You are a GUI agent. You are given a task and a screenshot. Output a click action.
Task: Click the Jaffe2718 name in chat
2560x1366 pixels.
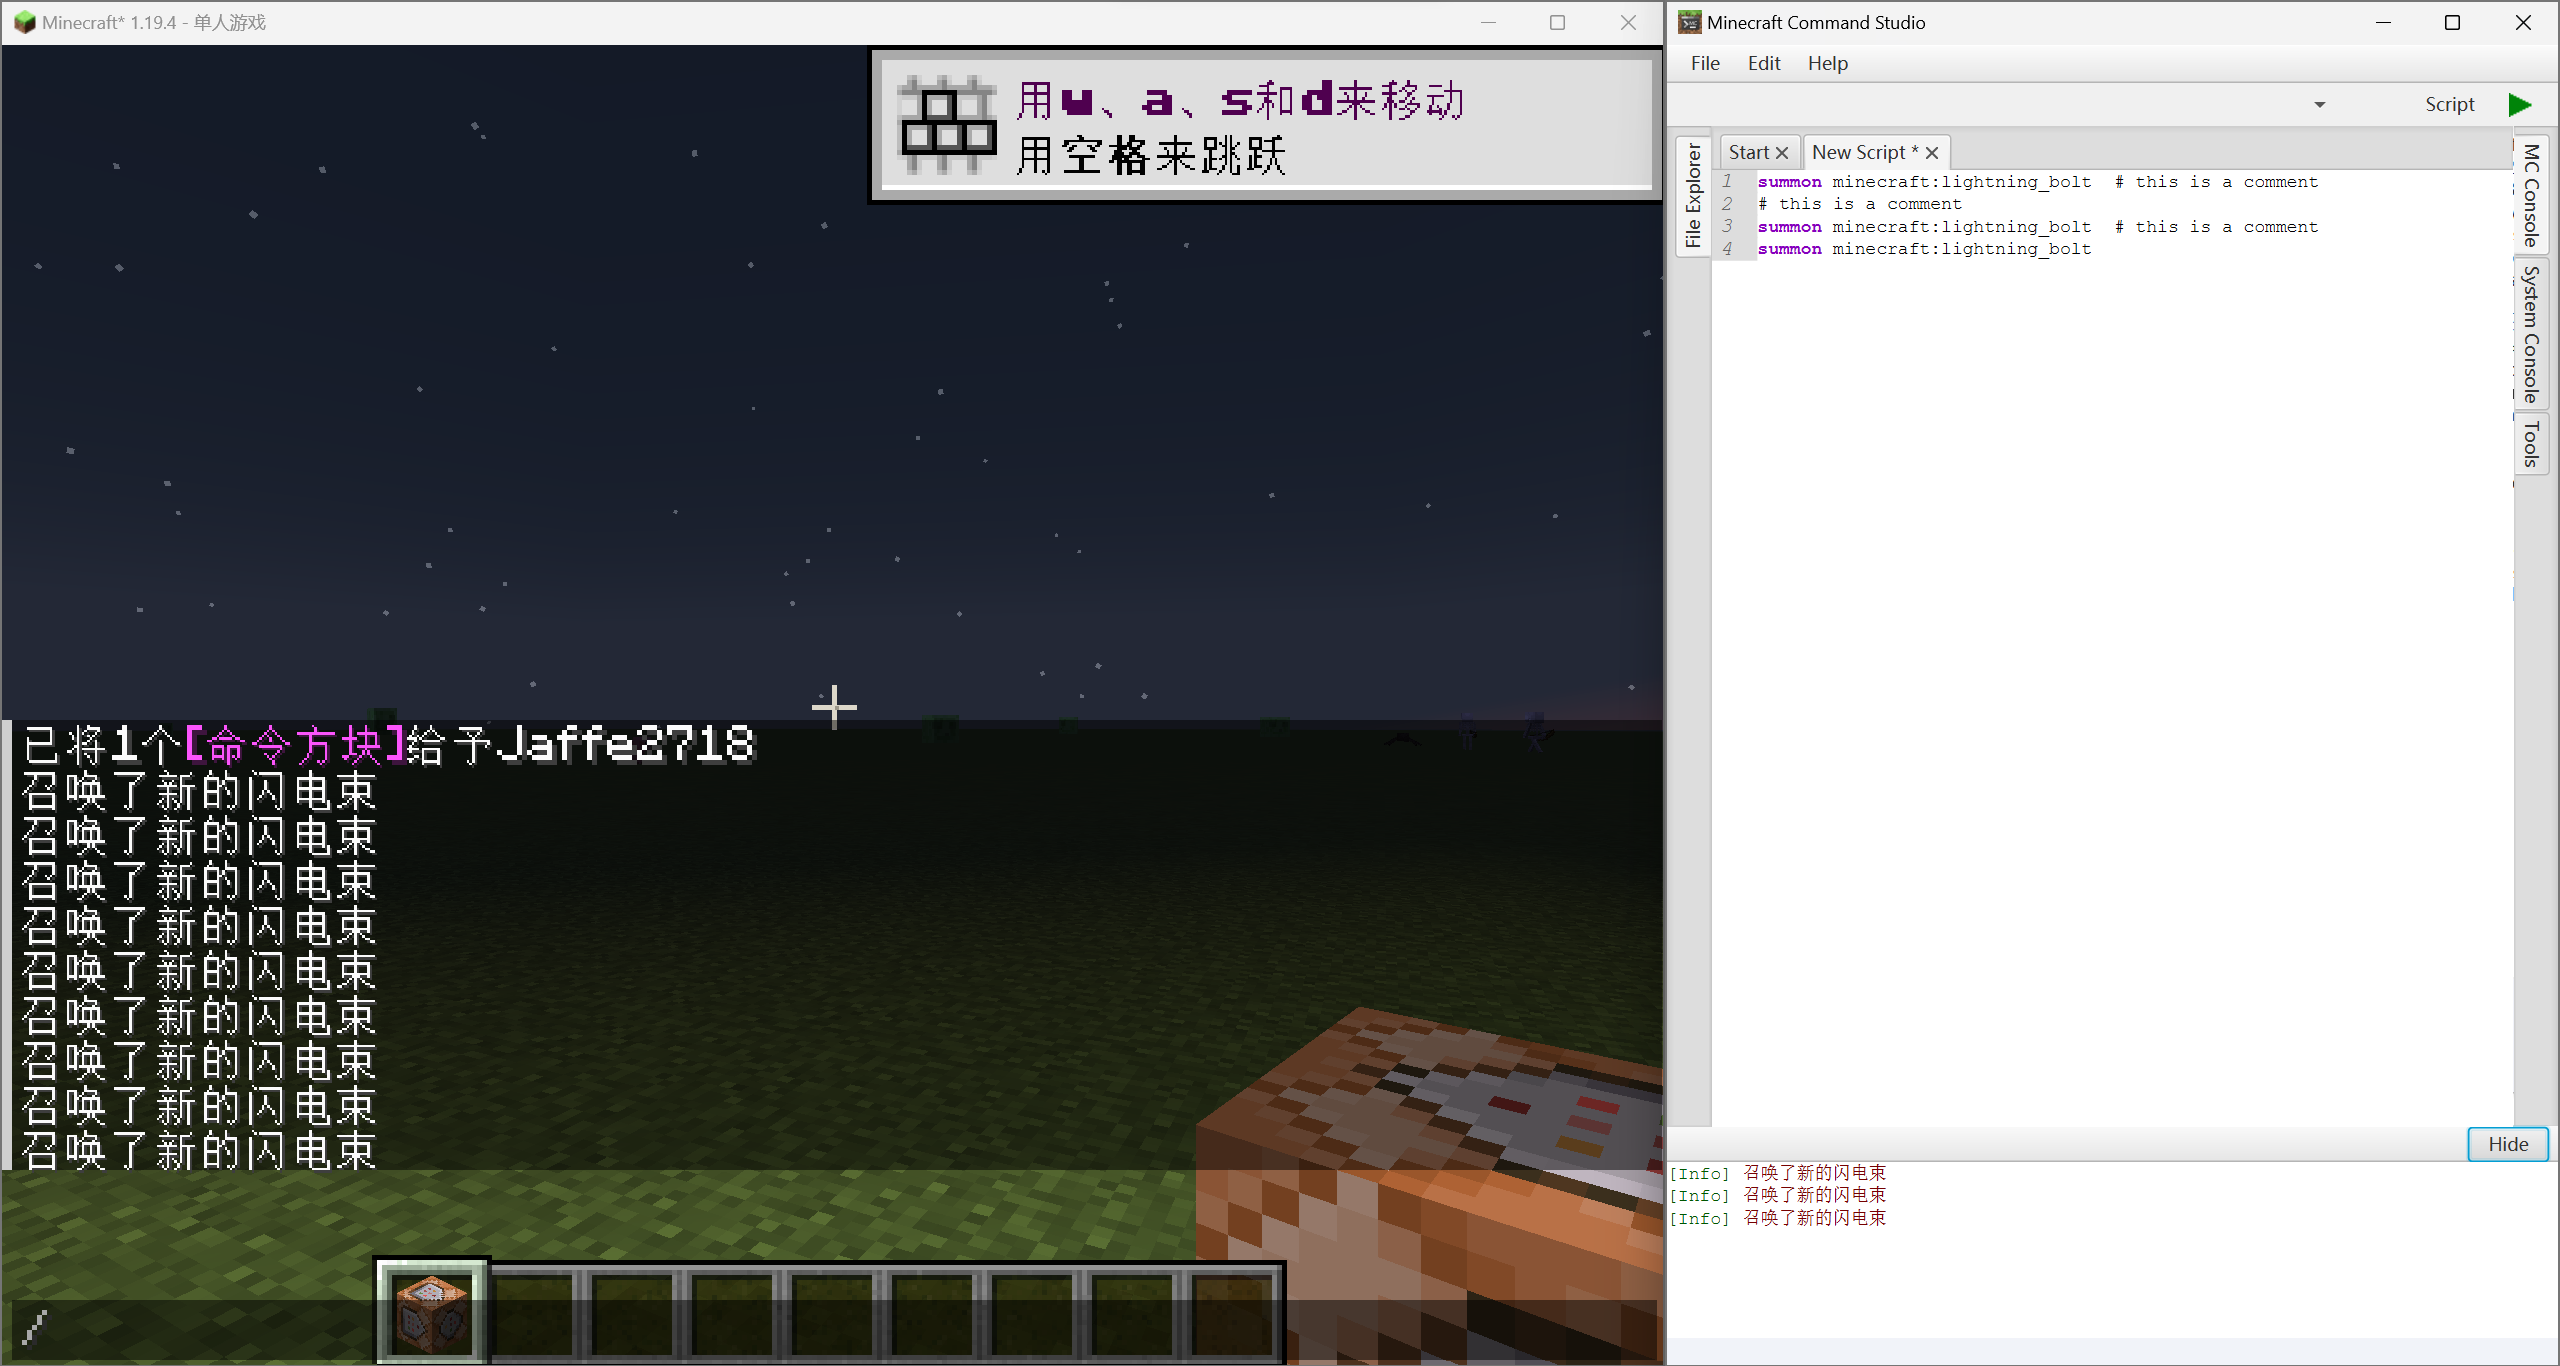pyautogui.click(x=625, y=745)
